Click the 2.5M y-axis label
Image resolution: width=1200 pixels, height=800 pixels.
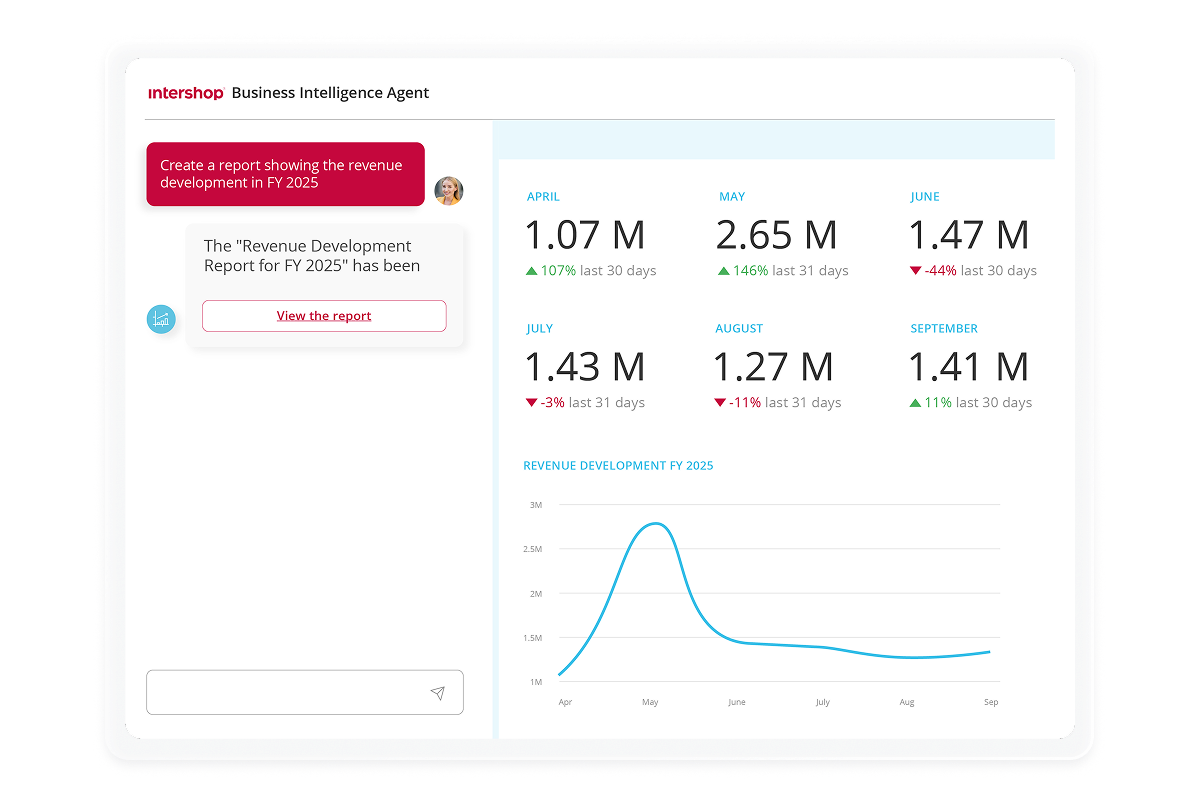click(x=532, y=549)
